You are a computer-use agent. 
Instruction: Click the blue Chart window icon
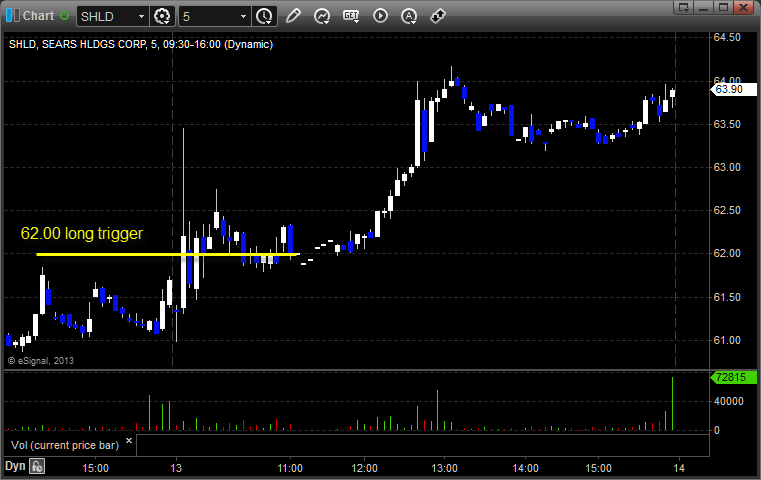click(x=13, y=16)
